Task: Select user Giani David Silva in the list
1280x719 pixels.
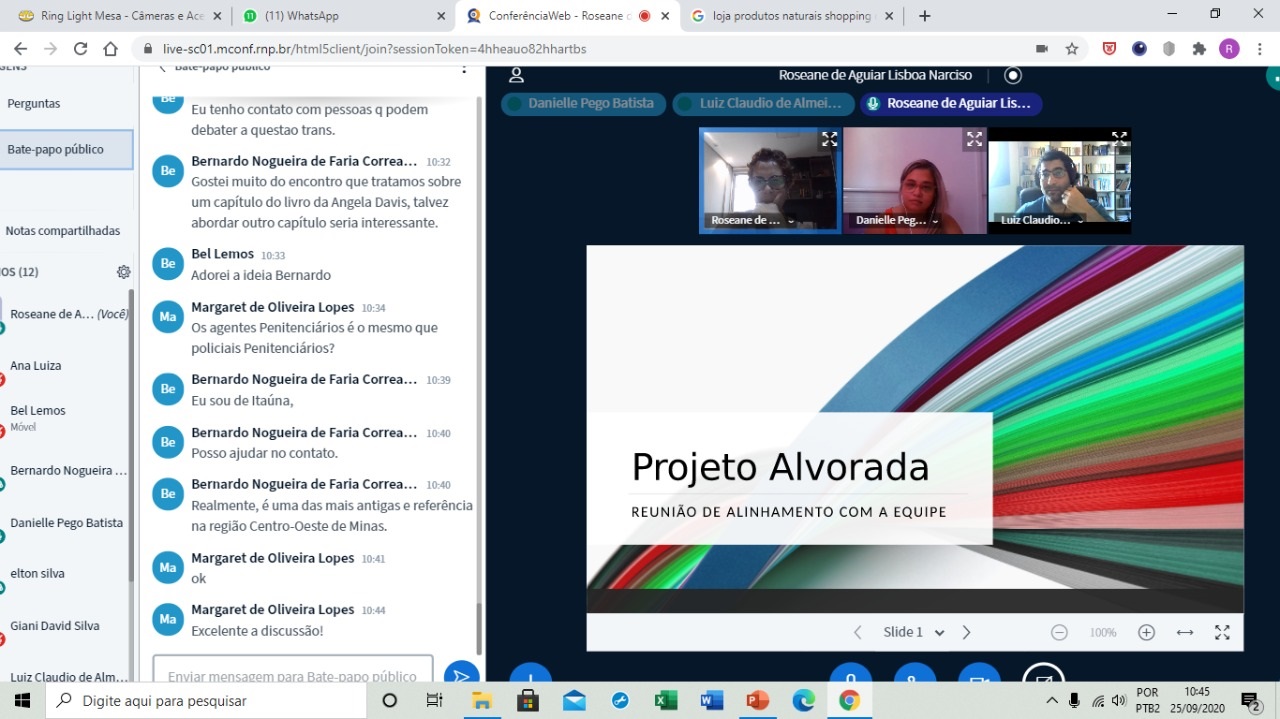Action: point(64,626)
